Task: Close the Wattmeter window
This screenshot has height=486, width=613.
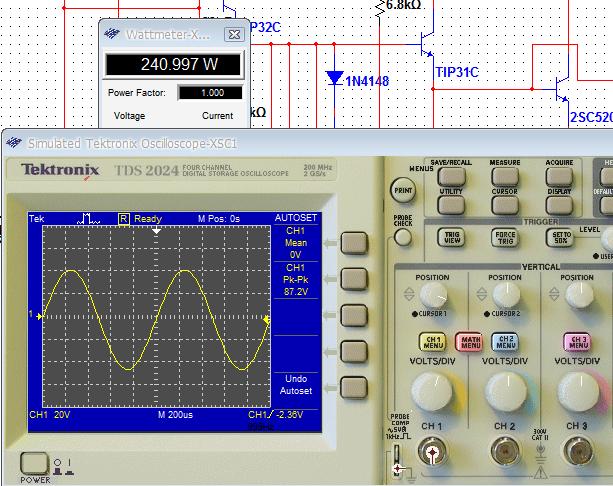Action: [234, 34]
